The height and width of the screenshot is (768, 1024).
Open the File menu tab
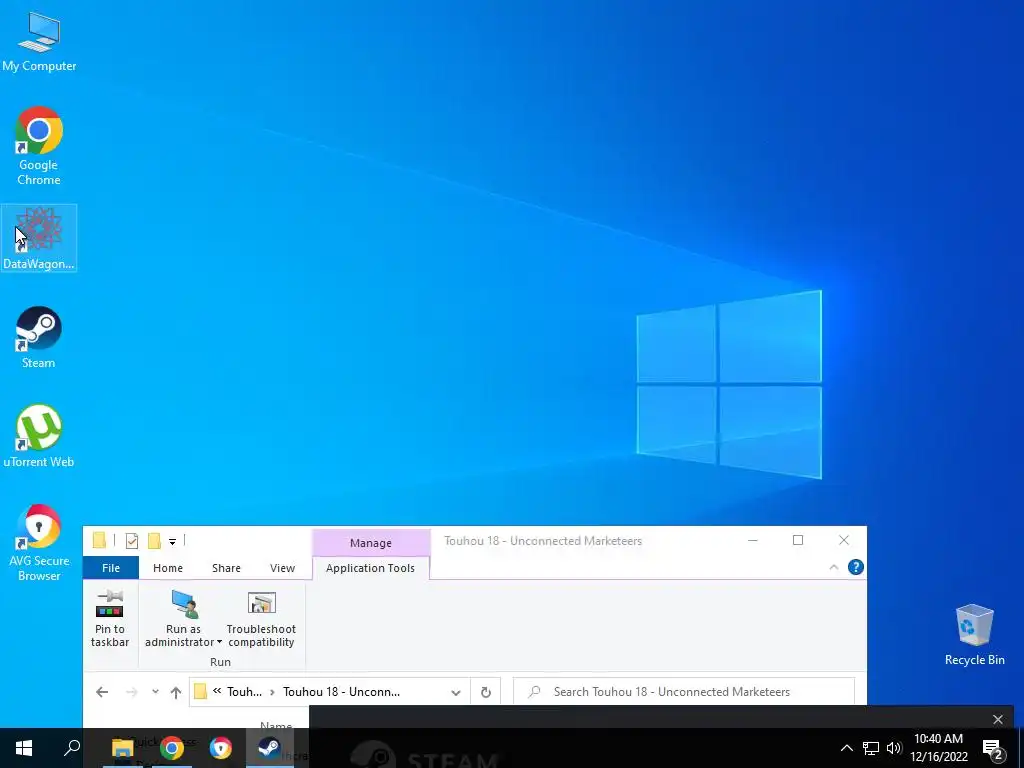(x=111, y=568)
